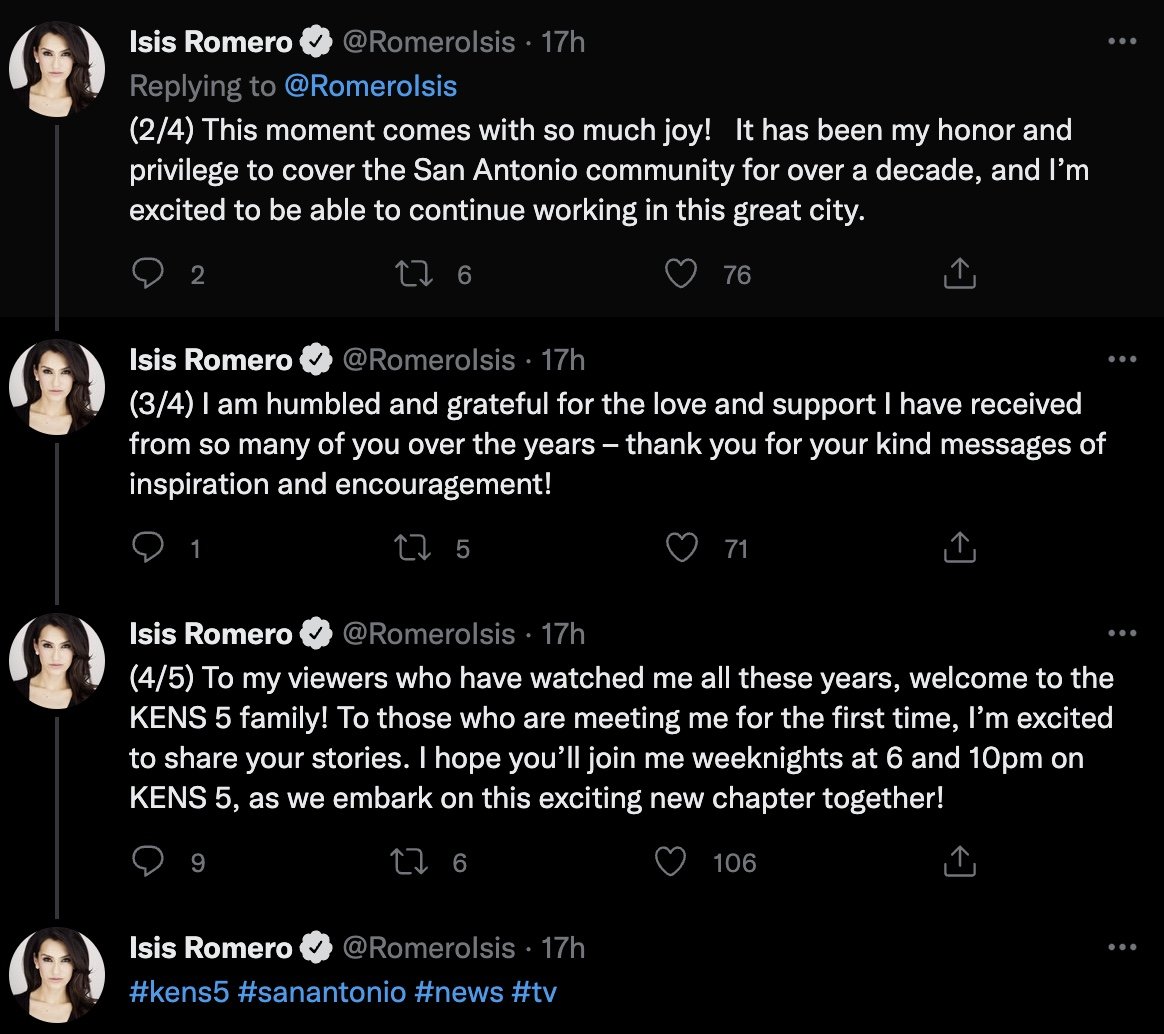Like the tweet with 106 likes
The width and height of the screenshot is (1164, 1034).
click(x=670, y=862)
